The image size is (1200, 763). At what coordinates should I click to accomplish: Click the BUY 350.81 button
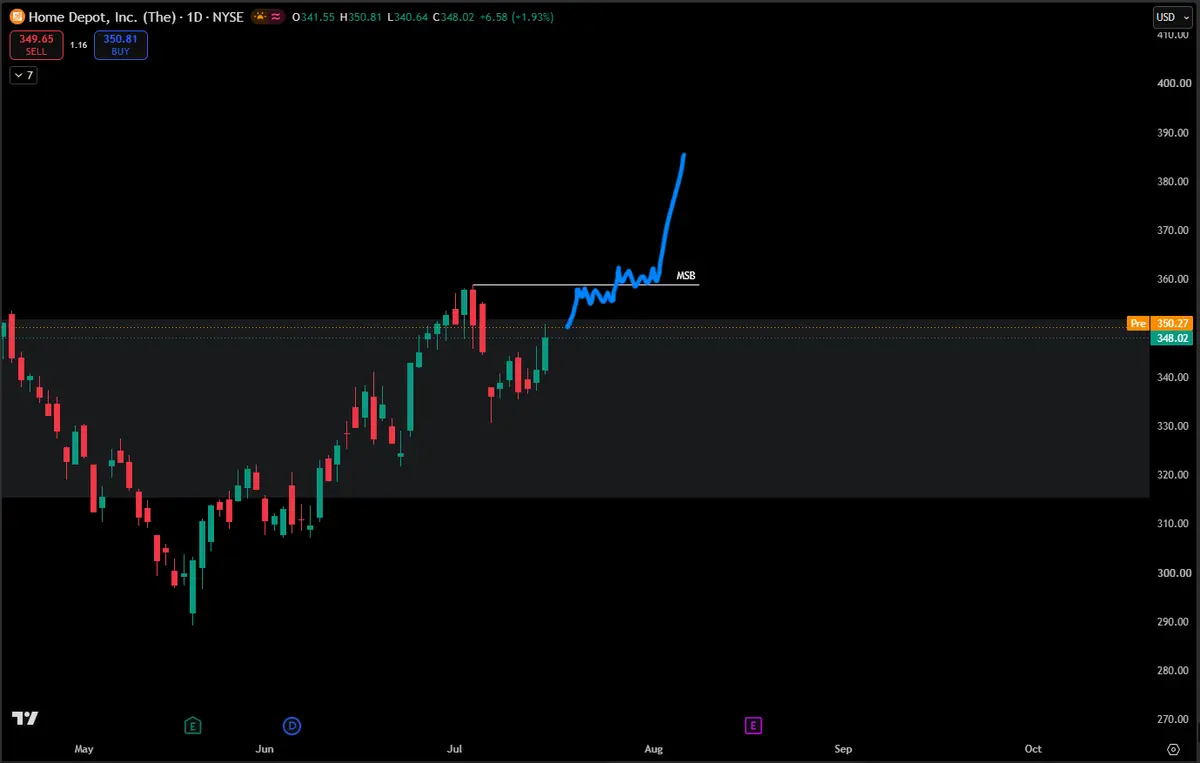[121, 45]
